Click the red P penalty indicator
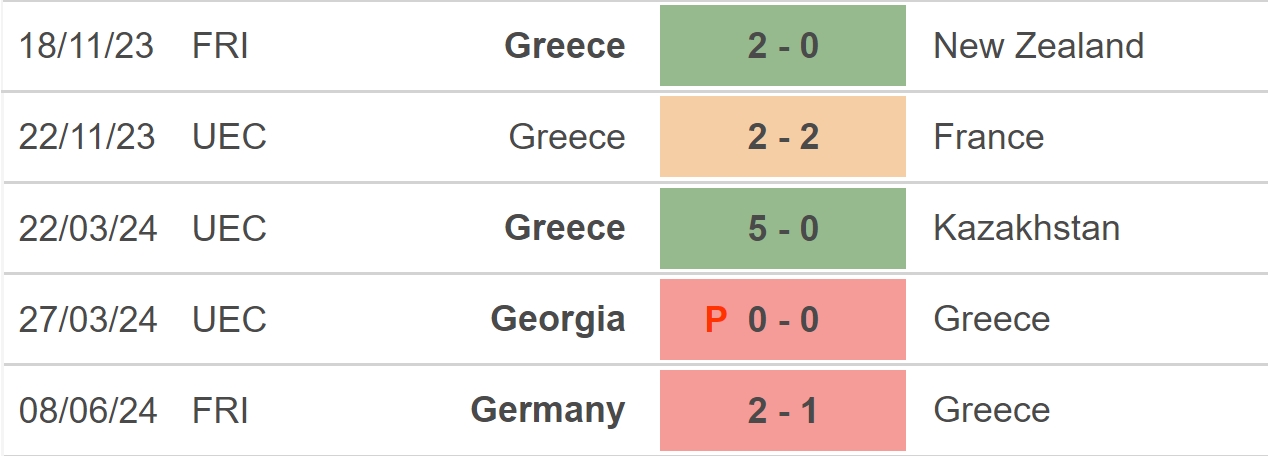 tap(716, 320)
